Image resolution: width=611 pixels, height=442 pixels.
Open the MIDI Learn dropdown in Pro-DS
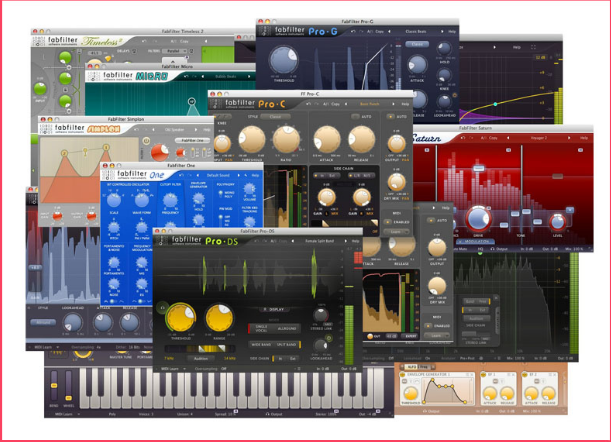click(x=173, y=368)
